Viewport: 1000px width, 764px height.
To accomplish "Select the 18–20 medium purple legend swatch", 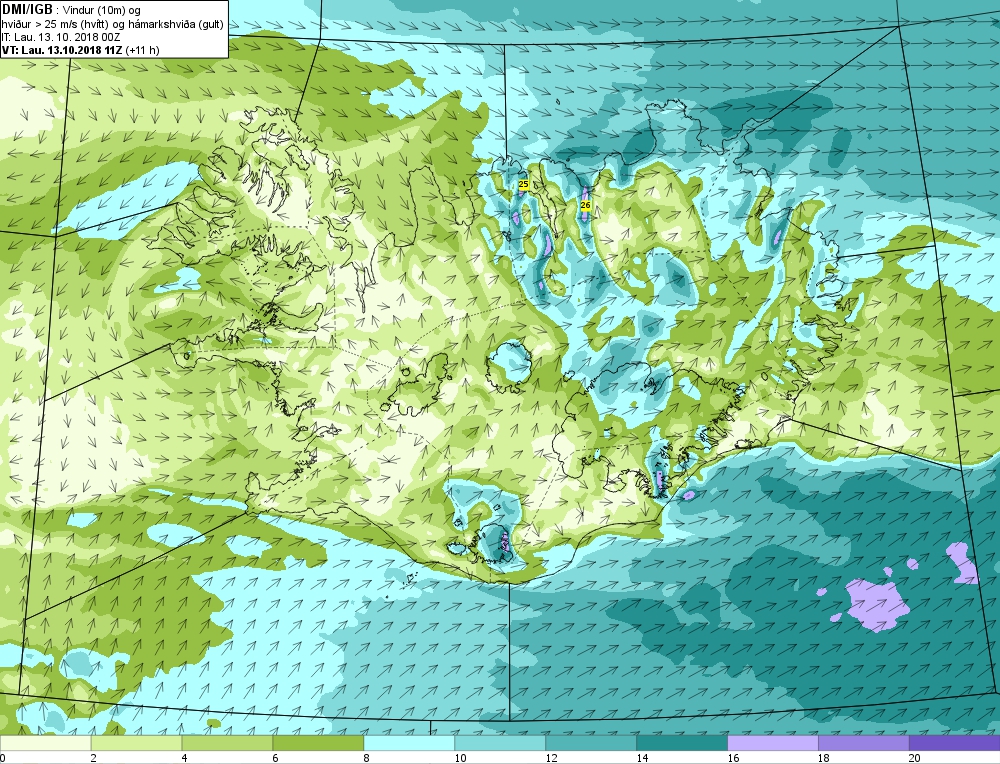I will click(864, 743).
